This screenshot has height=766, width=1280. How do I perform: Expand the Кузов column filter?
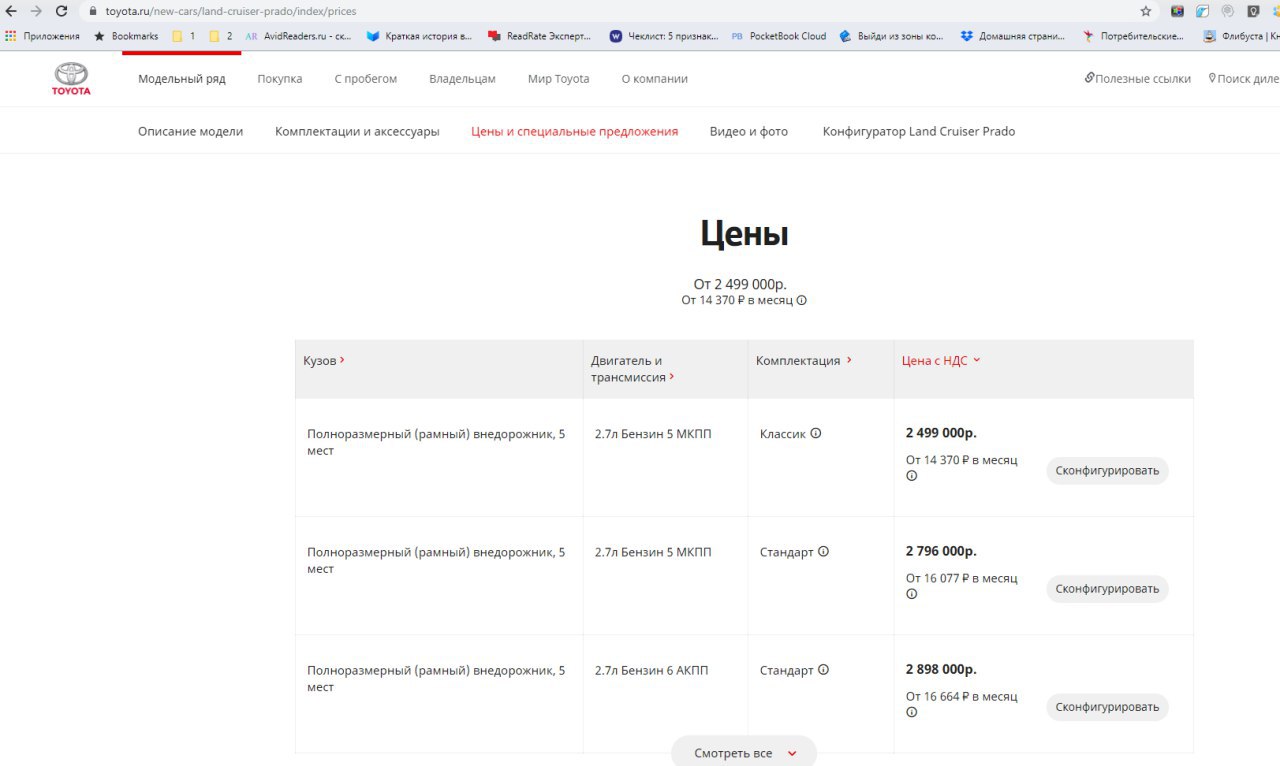[x=324, y=360]
